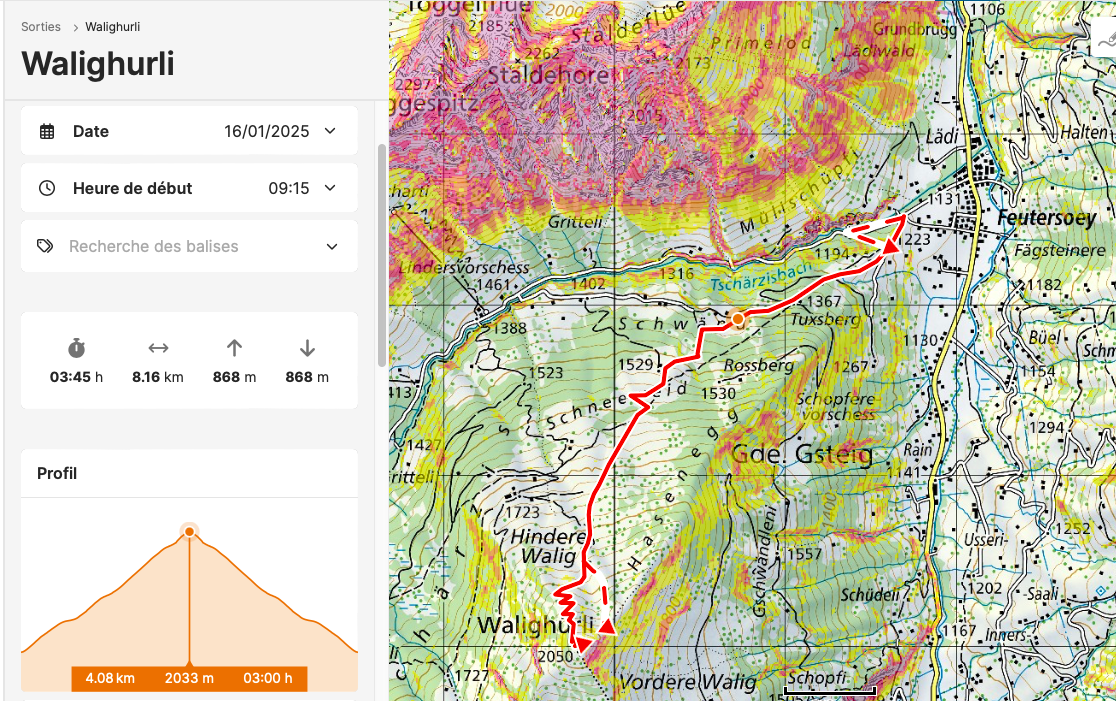The width and height of the screenshot is (1116, 701).
Task: Click the date value 16/01/2025
Action: click(266, 132)
